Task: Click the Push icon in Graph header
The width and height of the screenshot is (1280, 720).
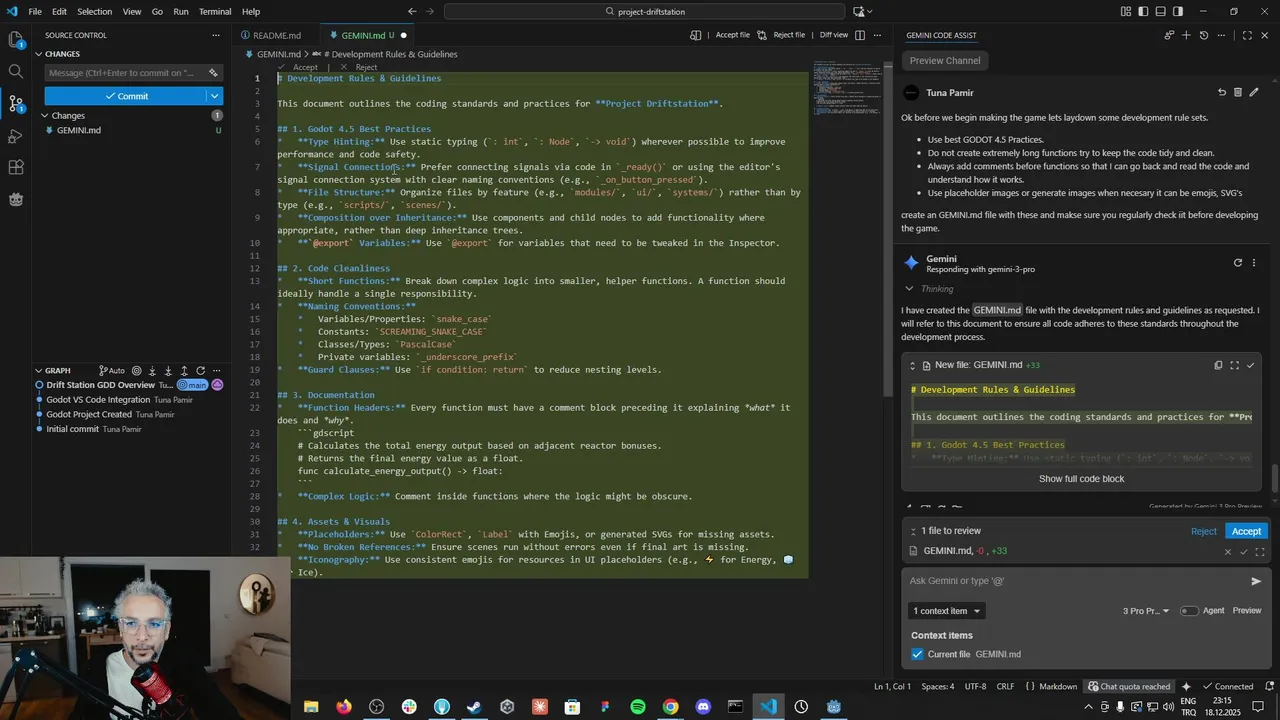Action: [x=185, y=371]
